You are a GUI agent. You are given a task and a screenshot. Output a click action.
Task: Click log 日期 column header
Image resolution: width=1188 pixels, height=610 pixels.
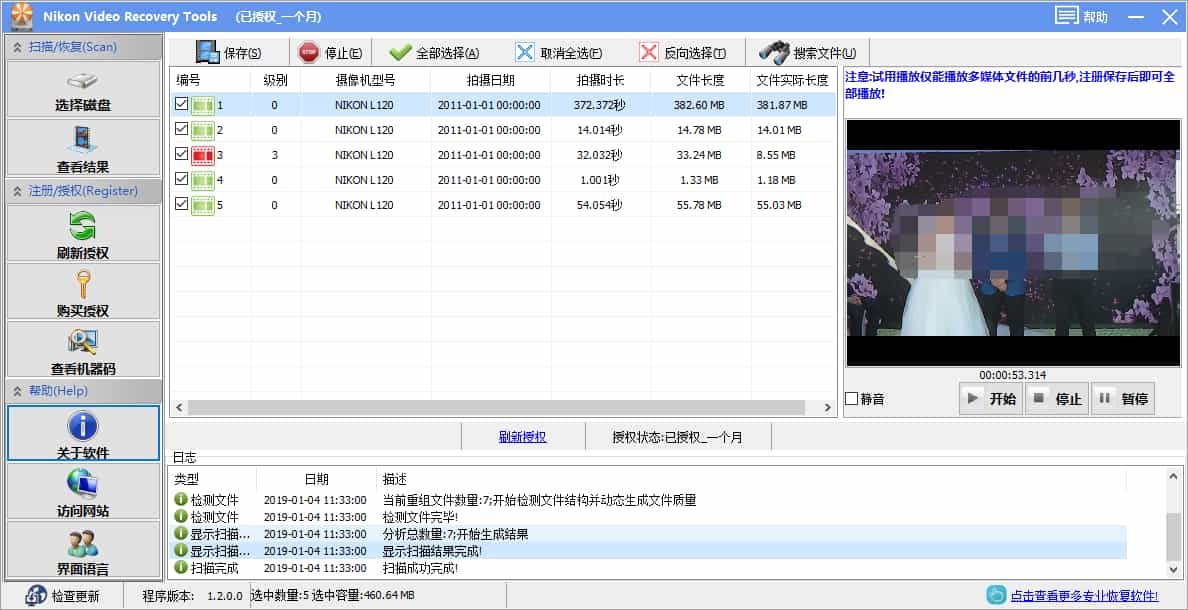pos(317,480)
